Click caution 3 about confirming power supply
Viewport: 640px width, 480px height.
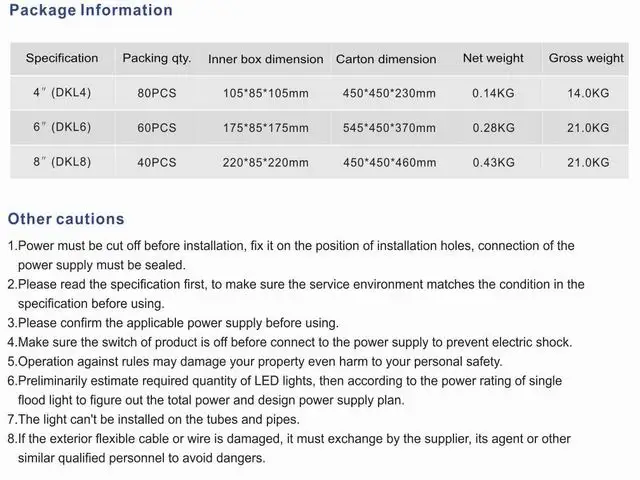click(173, 323)
